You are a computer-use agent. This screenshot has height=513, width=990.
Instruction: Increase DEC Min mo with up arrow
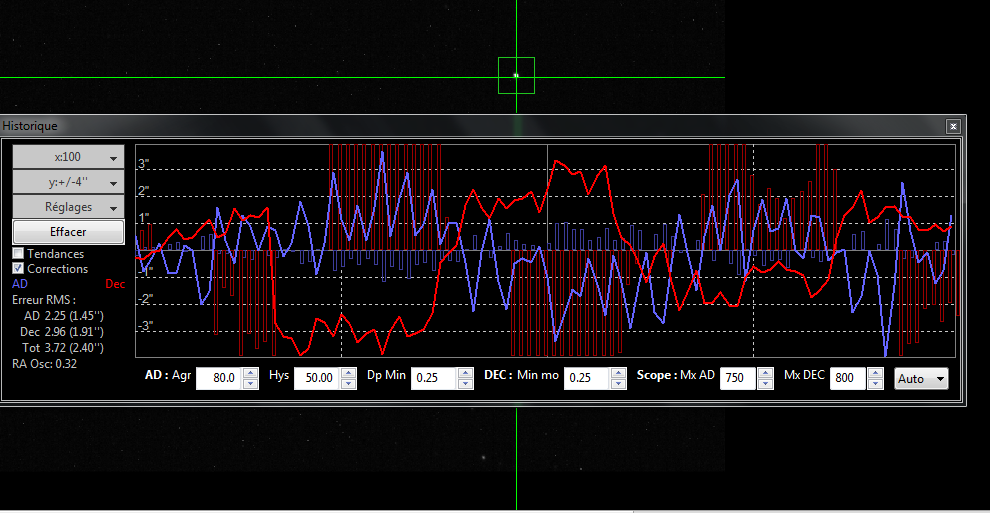pyautogui.click(x=619, y=373)
